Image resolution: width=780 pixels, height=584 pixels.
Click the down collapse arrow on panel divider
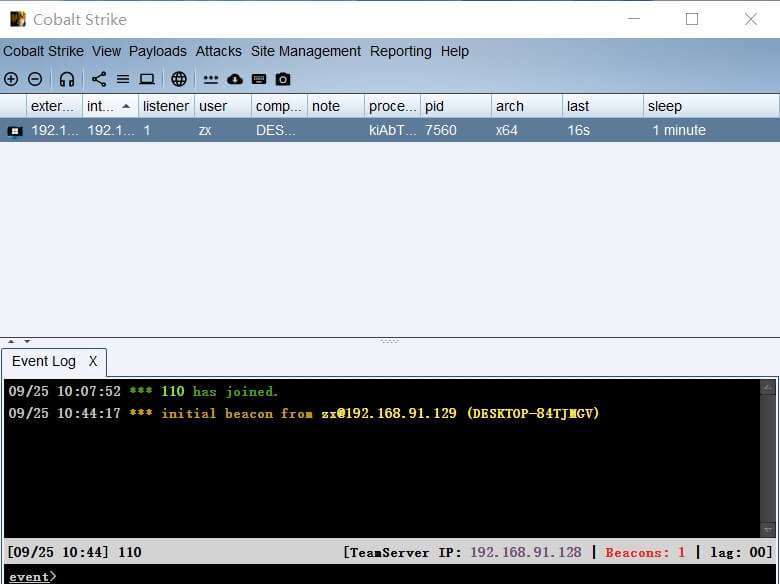27,341
